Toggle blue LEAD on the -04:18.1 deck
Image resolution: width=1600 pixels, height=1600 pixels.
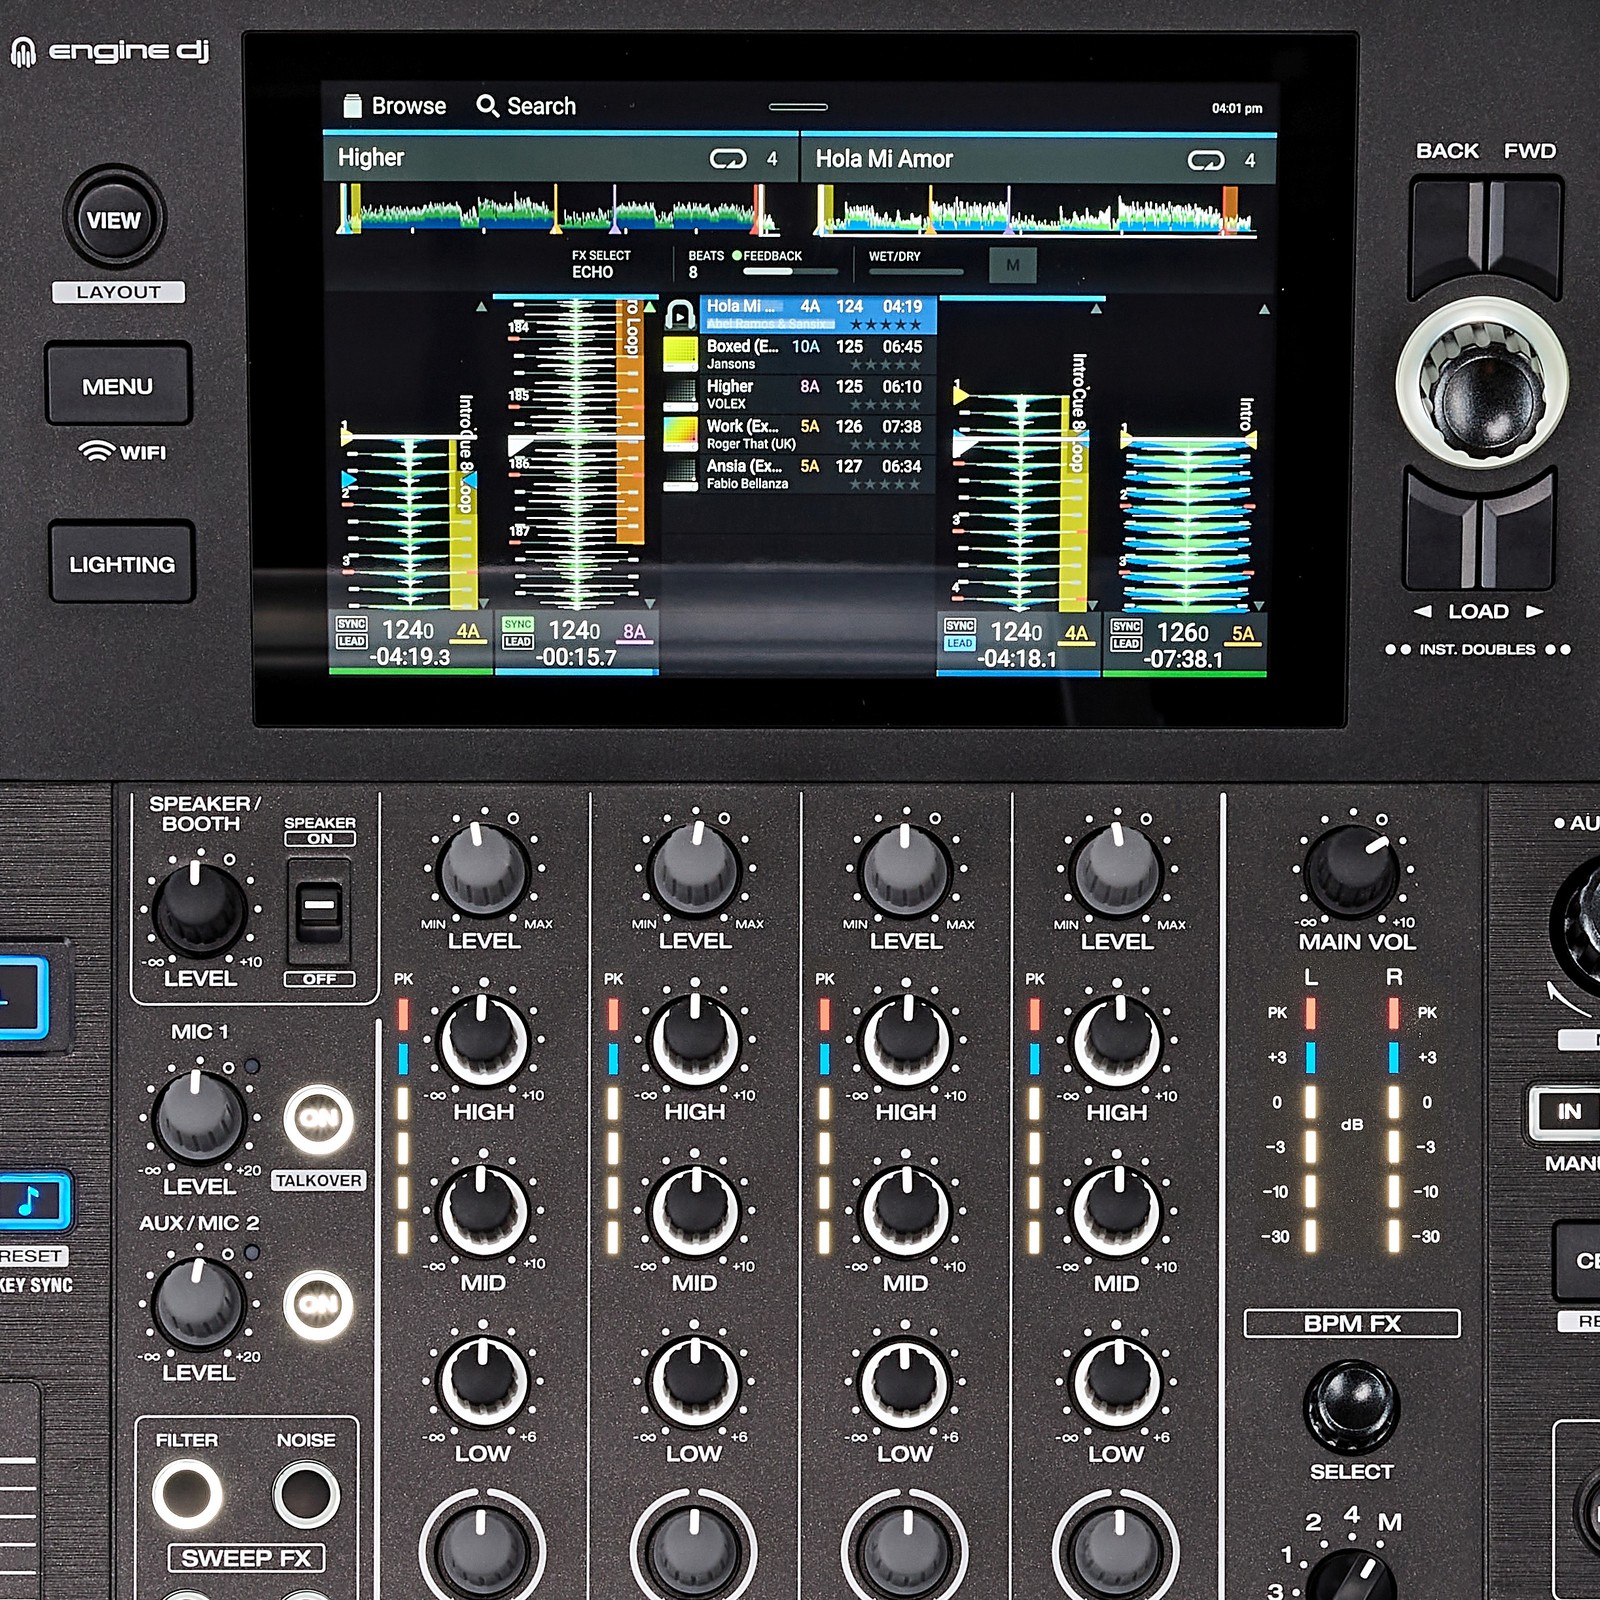coord(959,643)
